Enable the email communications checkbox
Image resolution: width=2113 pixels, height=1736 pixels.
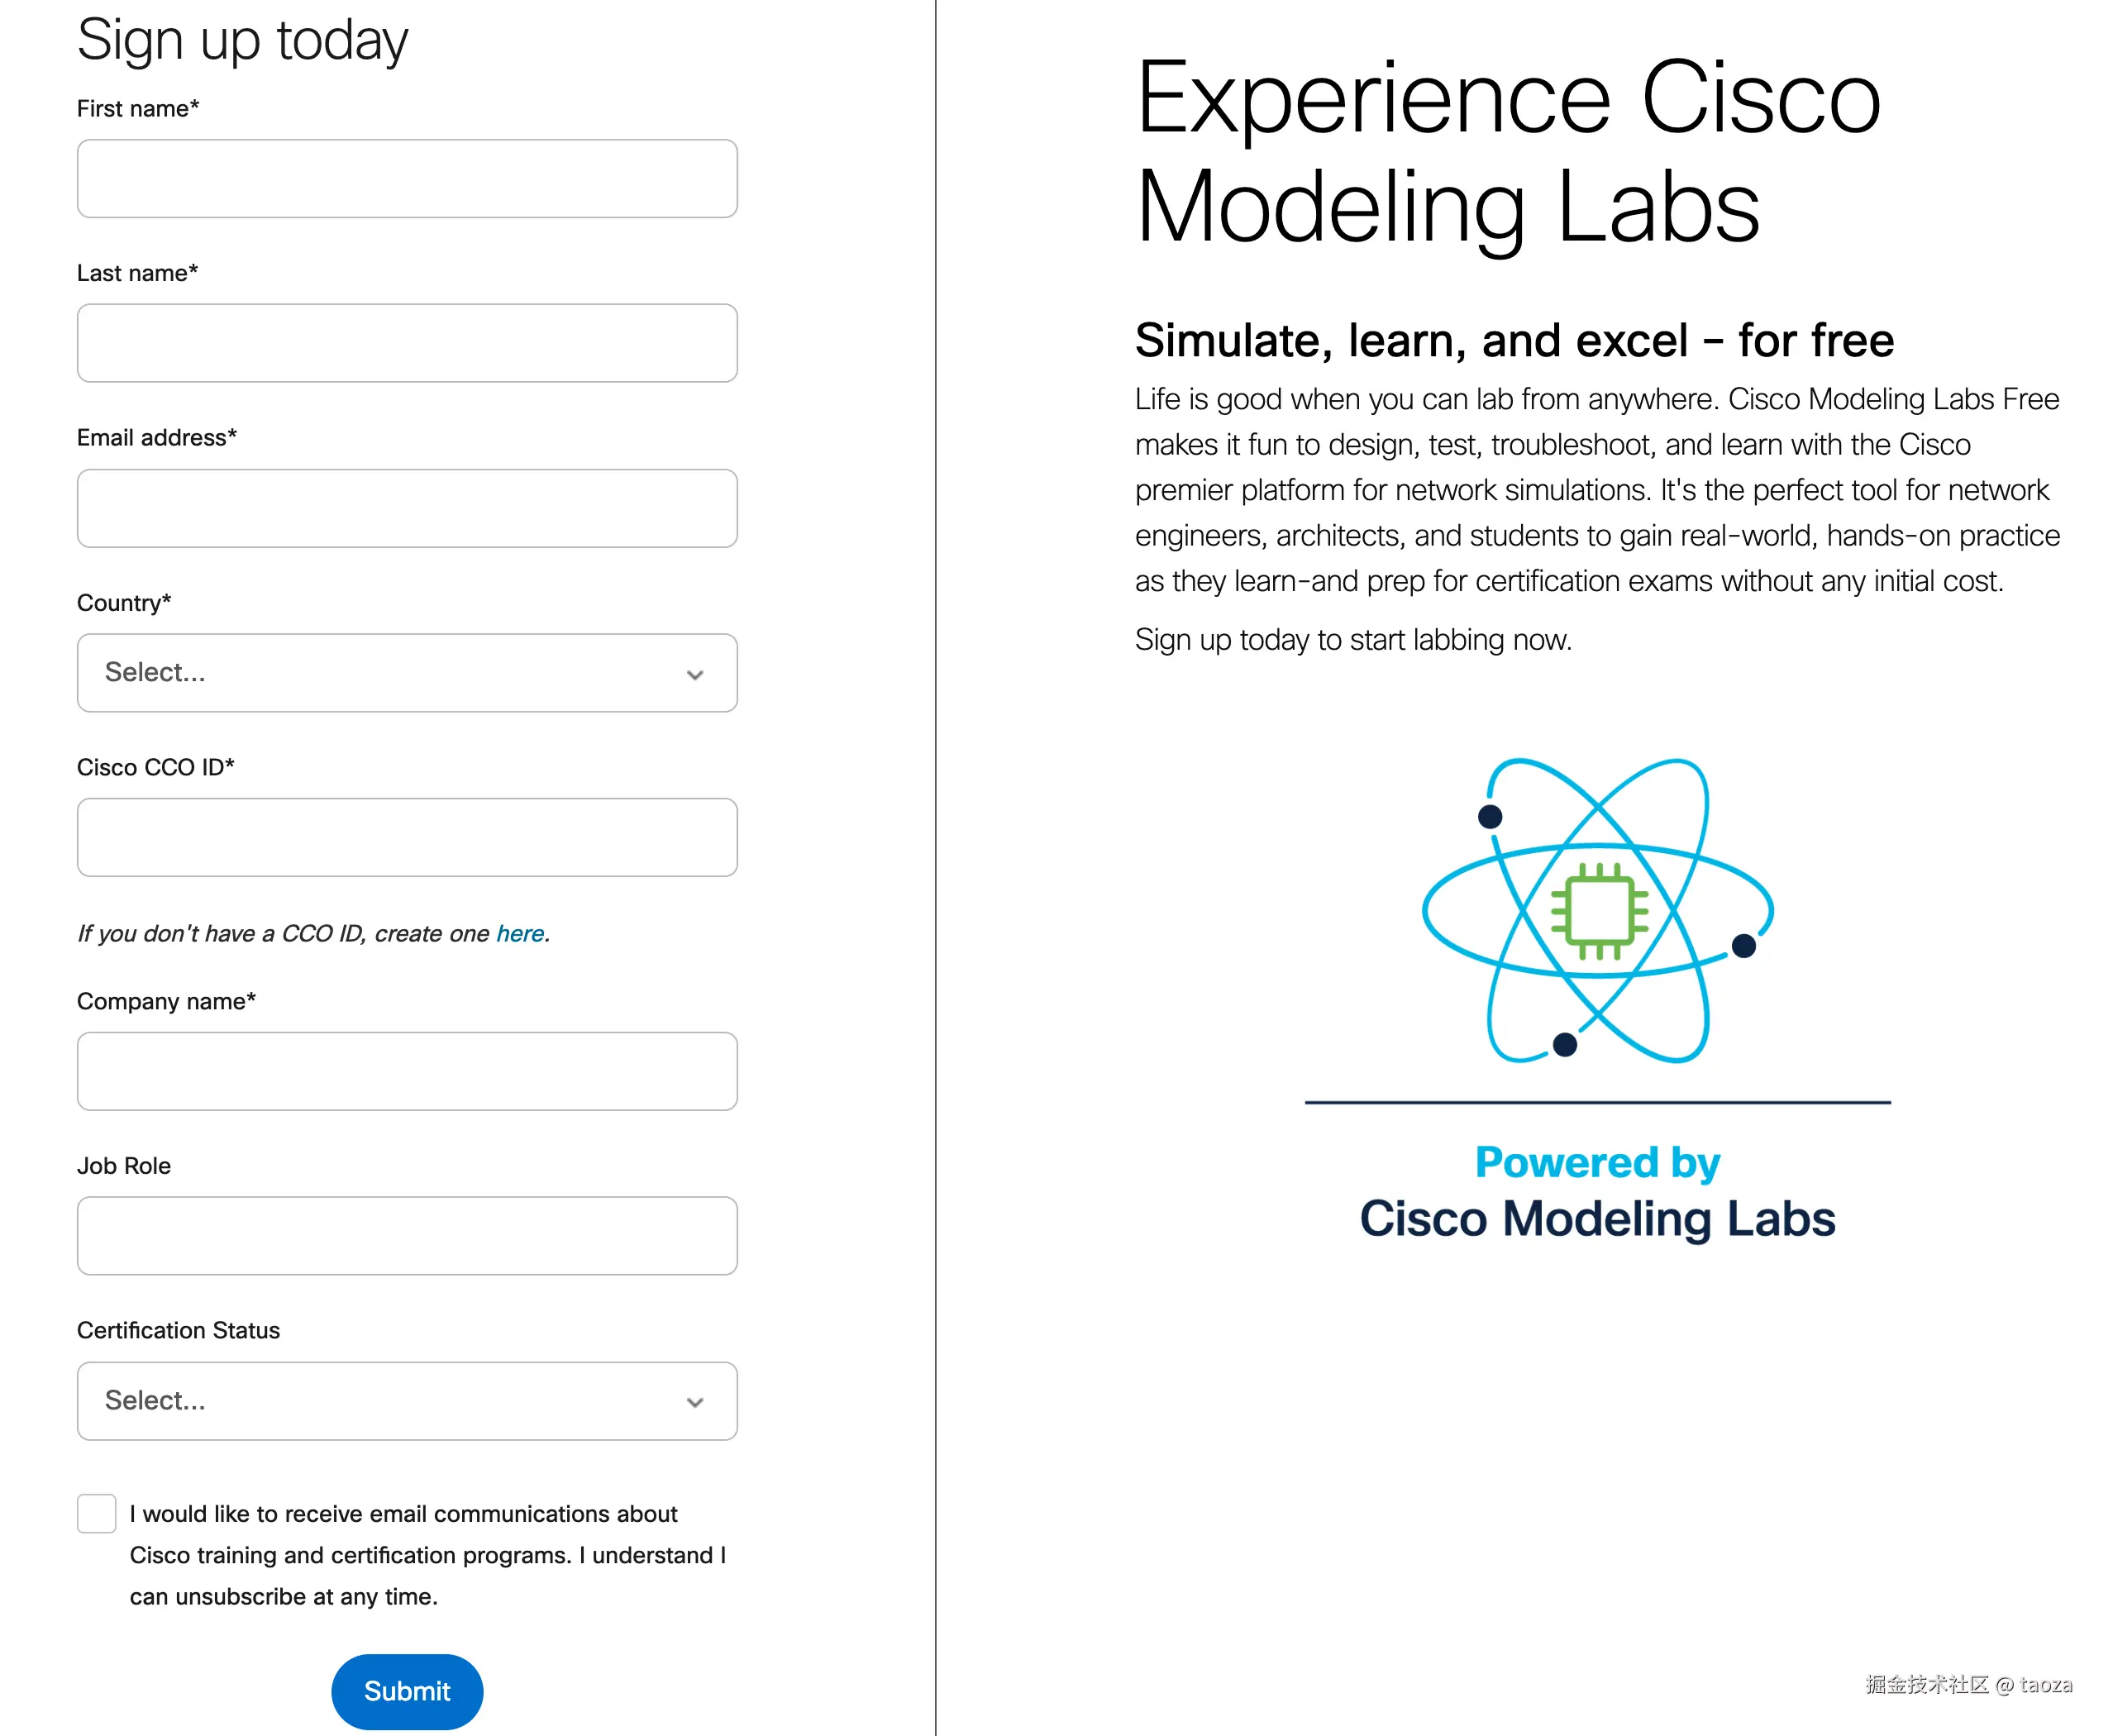[x=97, y=1514]
